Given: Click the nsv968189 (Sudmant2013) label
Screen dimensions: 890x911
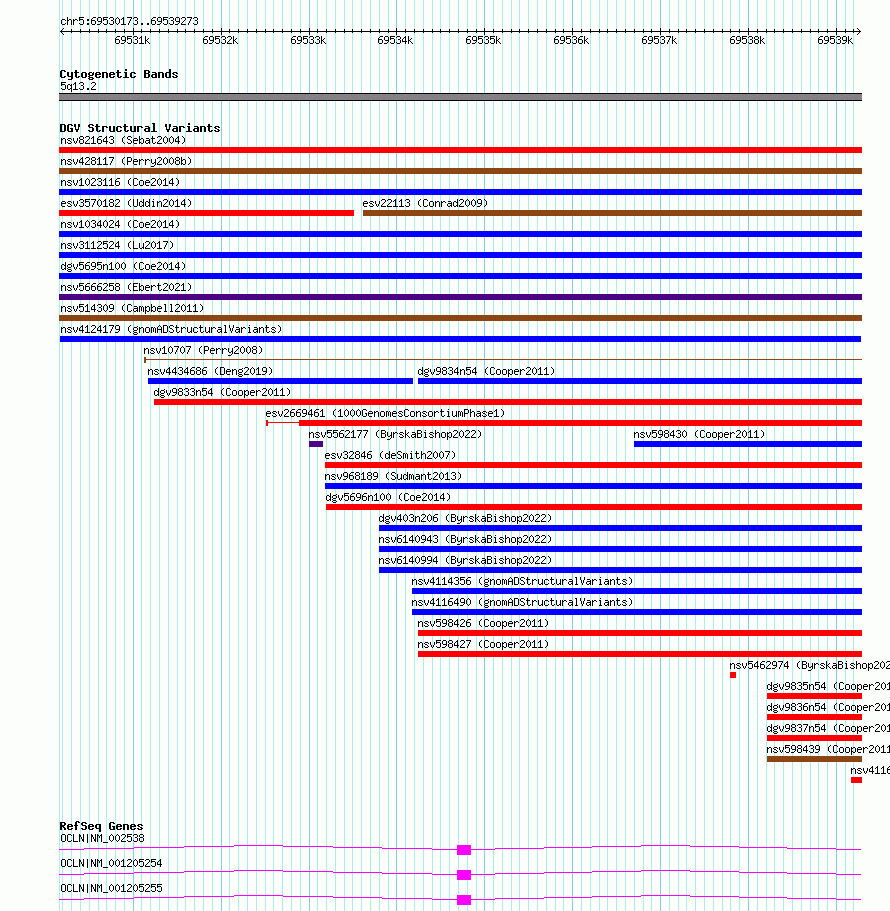Looking at the screenshot, I should pyautogui.click(x=393, y=476).
